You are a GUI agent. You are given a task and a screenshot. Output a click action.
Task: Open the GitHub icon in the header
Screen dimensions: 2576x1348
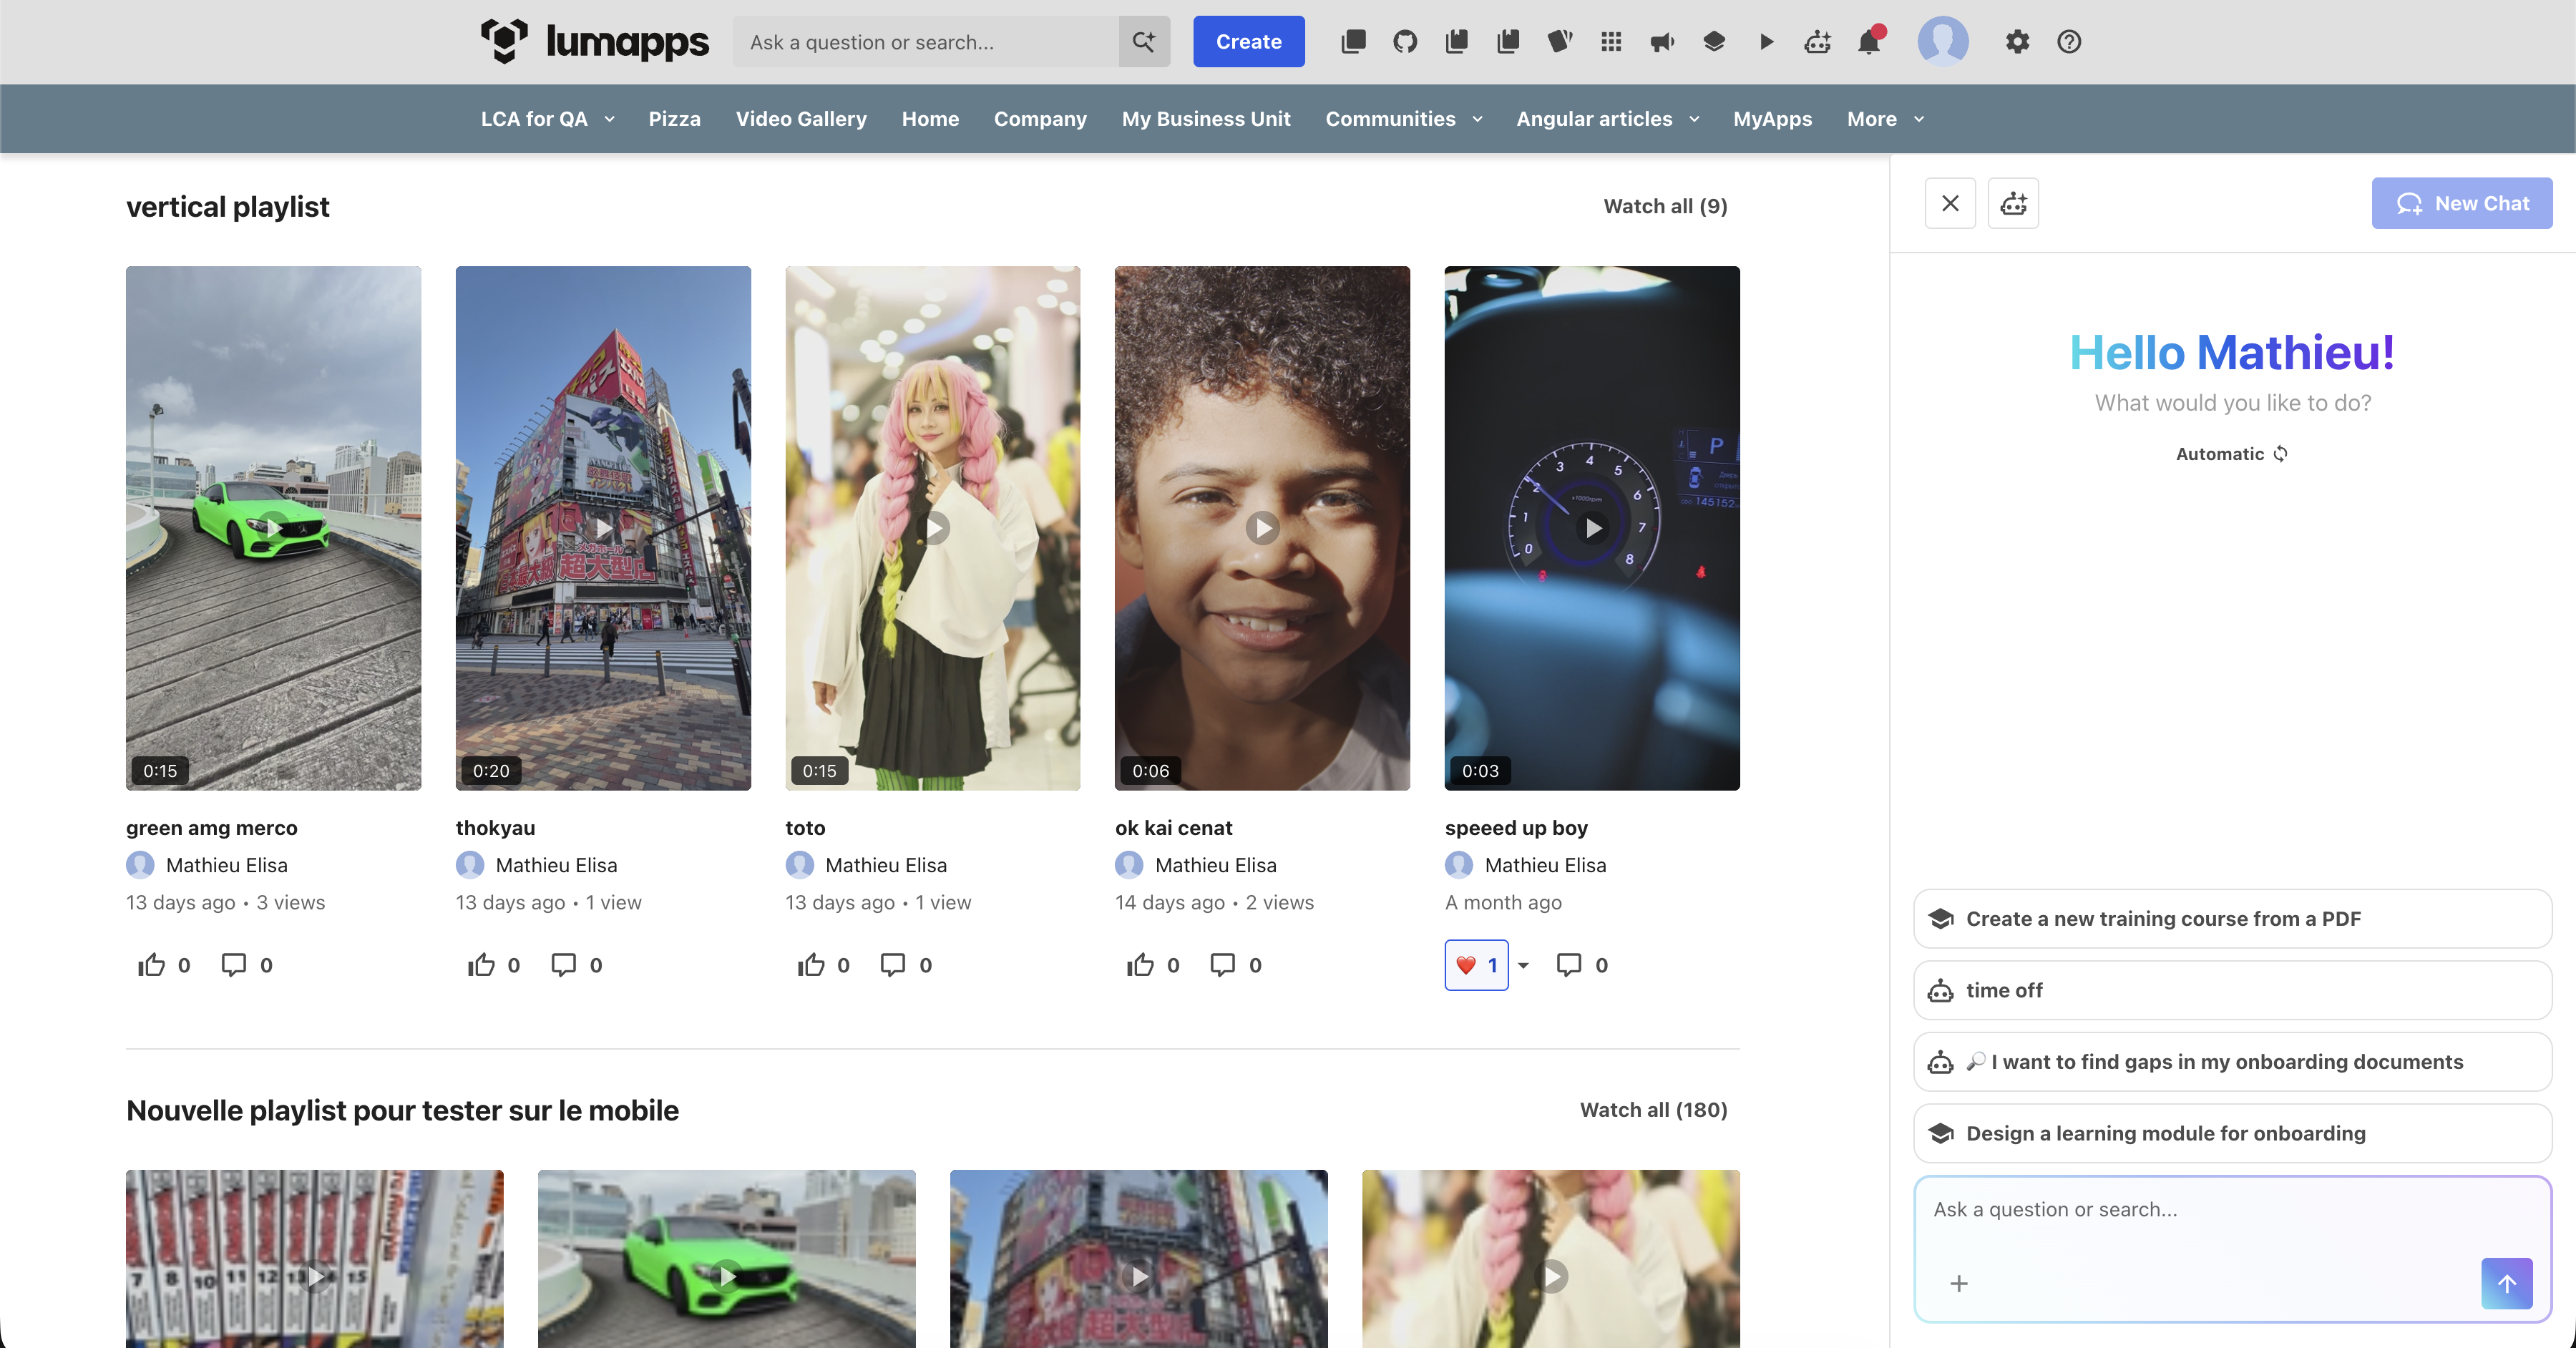(1405, 42)
